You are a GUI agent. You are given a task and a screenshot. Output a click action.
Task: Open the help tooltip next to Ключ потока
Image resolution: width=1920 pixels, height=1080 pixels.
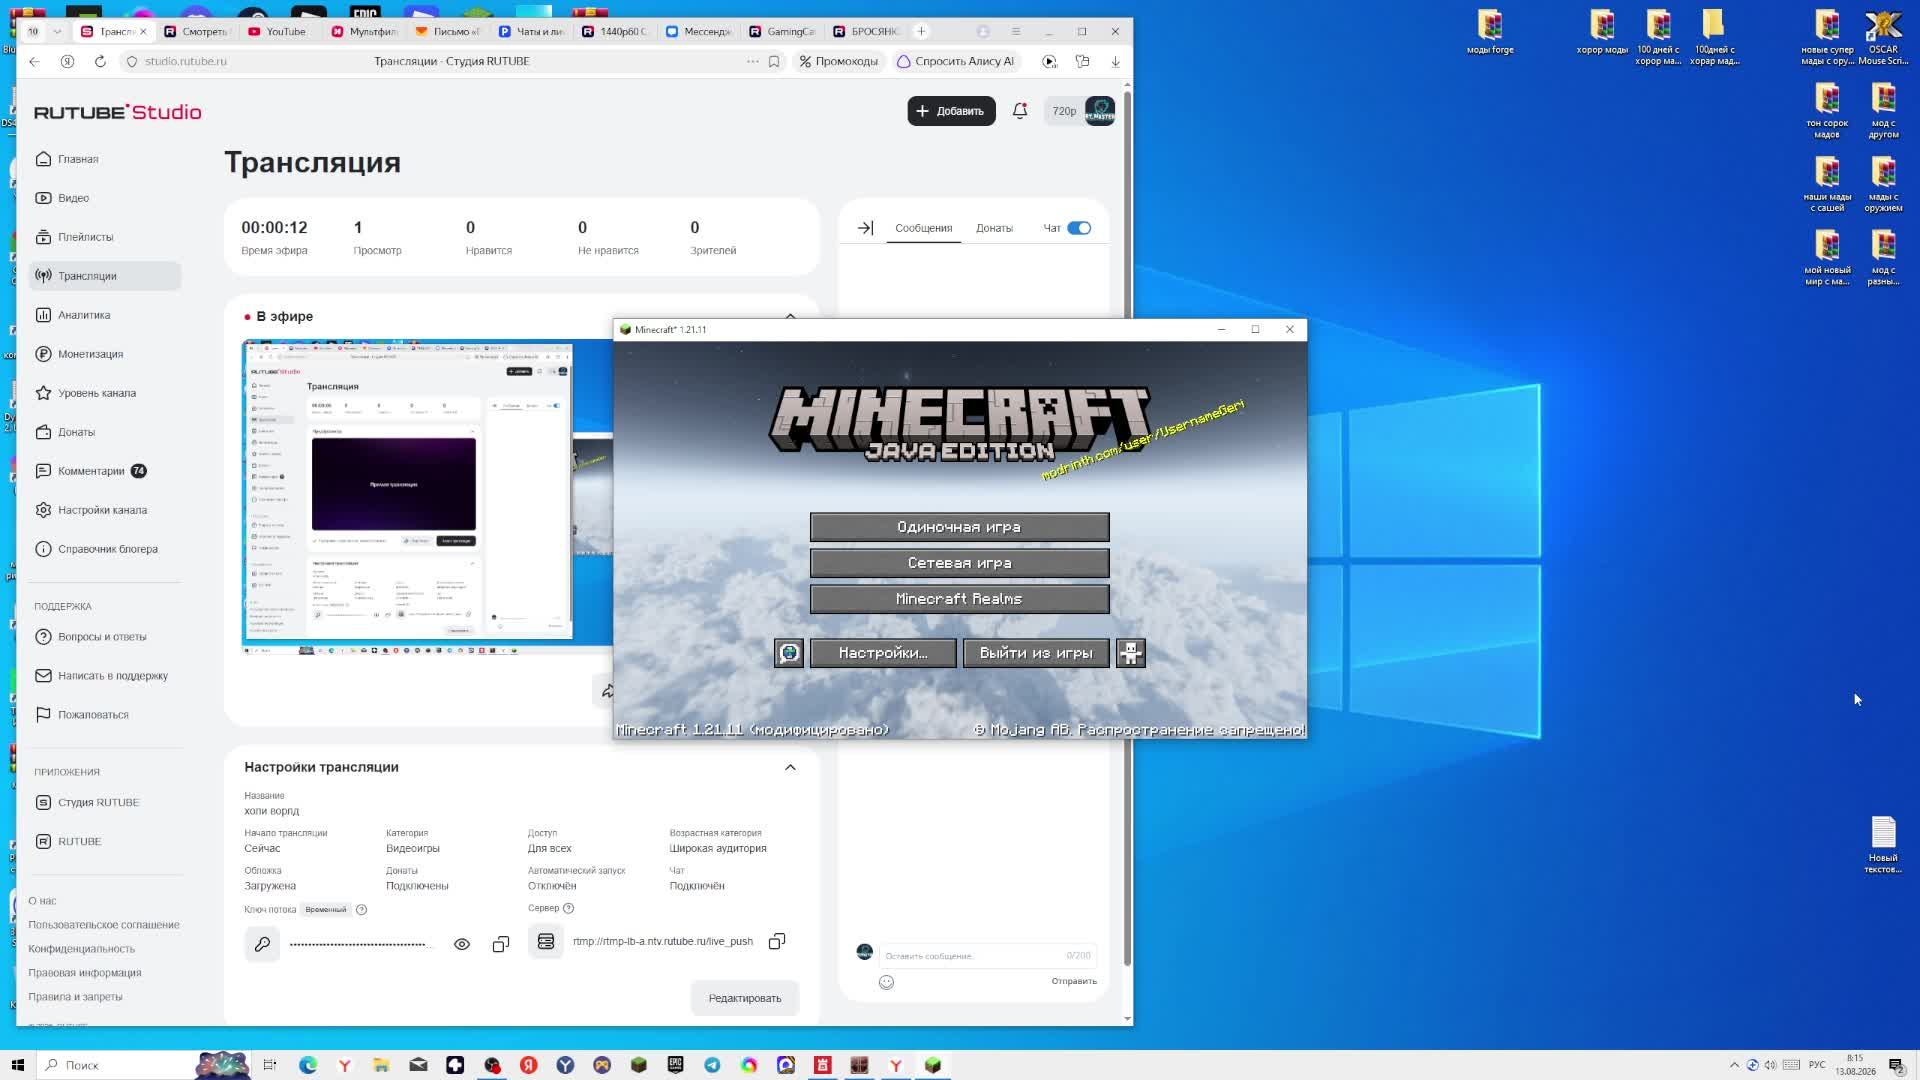coord(362,910)
